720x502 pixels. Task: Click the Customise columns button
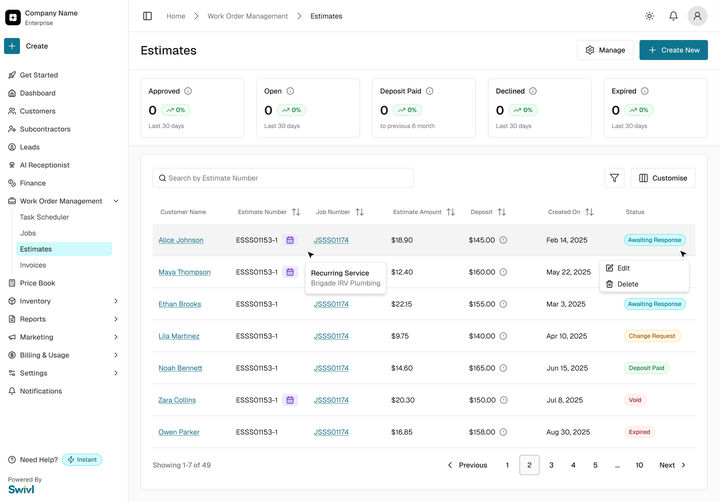coord(663,178)
